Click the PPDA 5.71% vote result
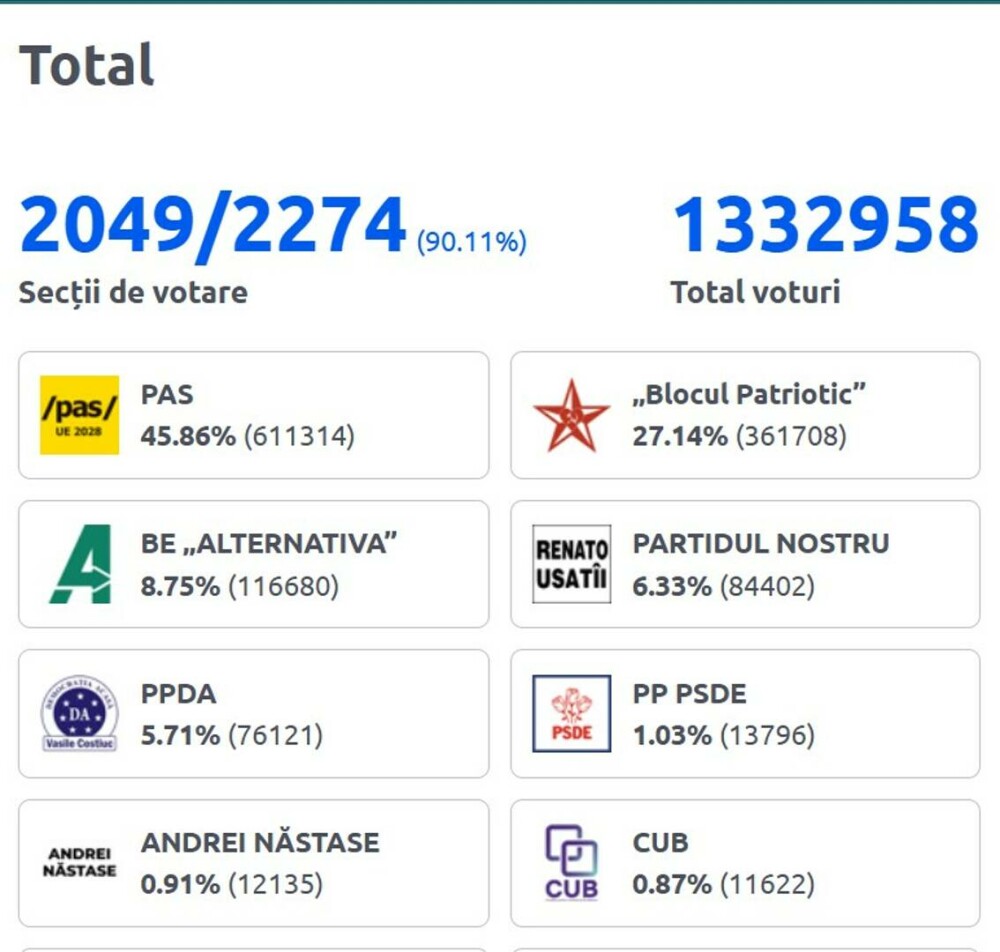This screenshot has width=1000, height=952. 231,736
